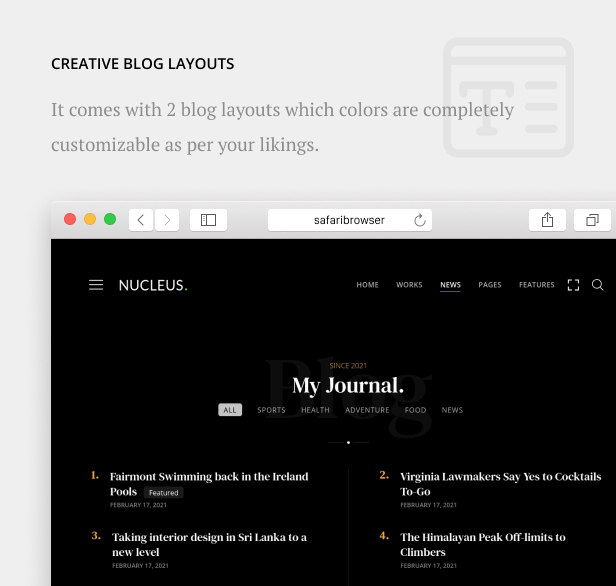Open the Fairmont Swimming article
The width and height of the screenshot is (616, 586).
pyautogui.click(x=209, y=484)
